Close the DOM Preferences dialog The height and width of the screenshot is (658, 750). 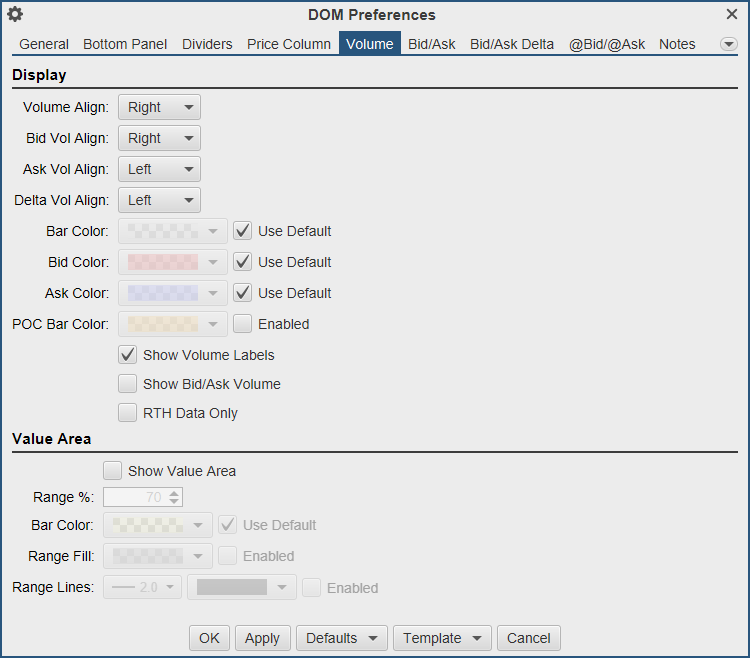pyautogui.click(x=731, y=15)
